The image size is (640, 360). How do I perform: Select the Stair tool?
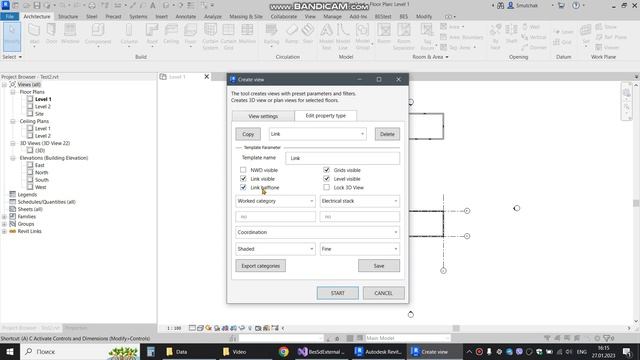click(308, 34)
